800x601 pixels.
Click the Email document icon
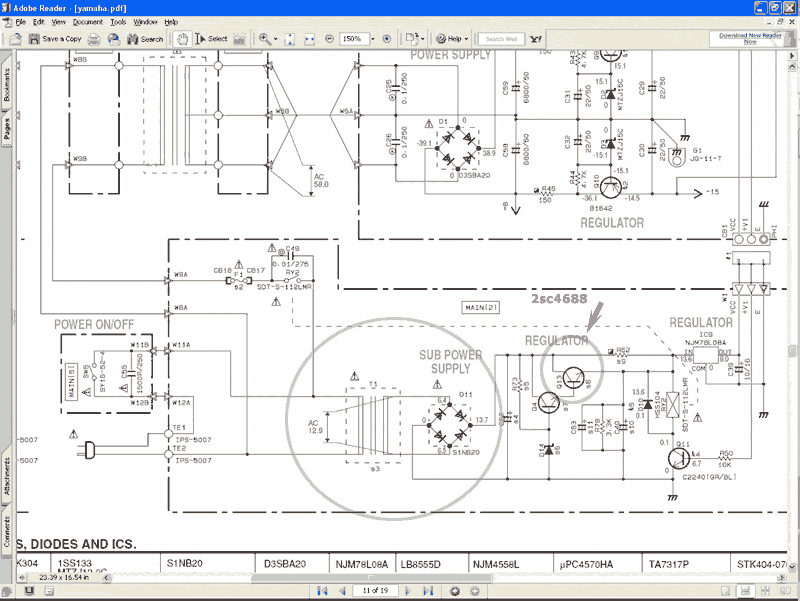pyautogui.click(x=114, y=39)
